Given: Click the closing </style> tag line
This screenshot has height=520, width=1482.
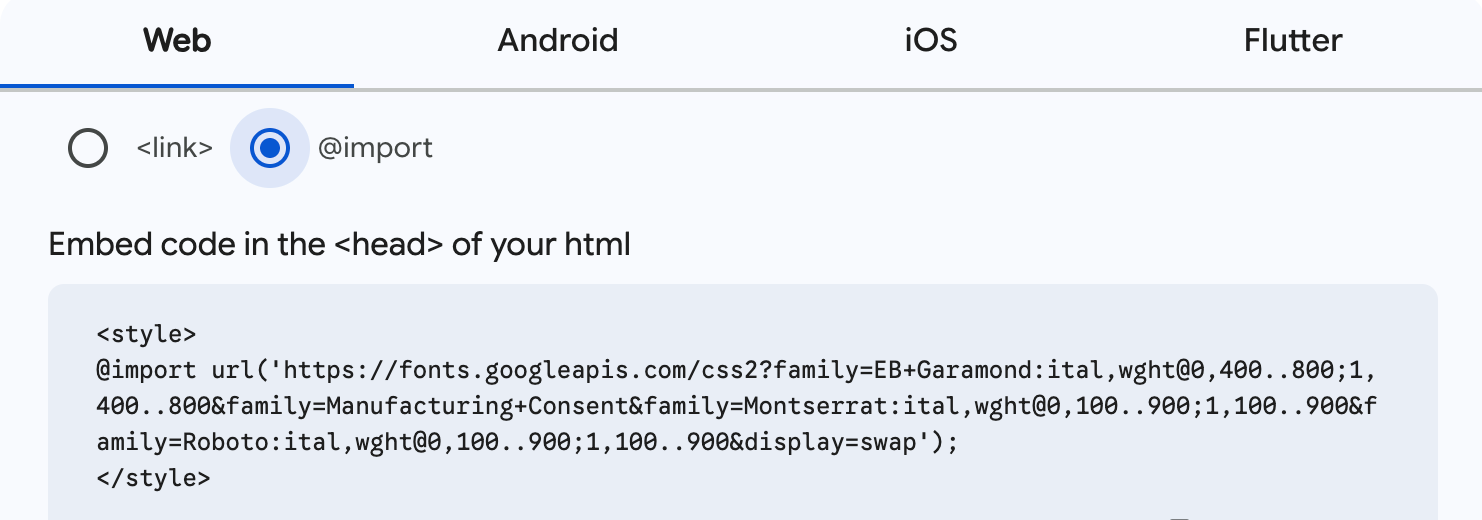Looking at the screenshot, I should [x=153, y=478].
